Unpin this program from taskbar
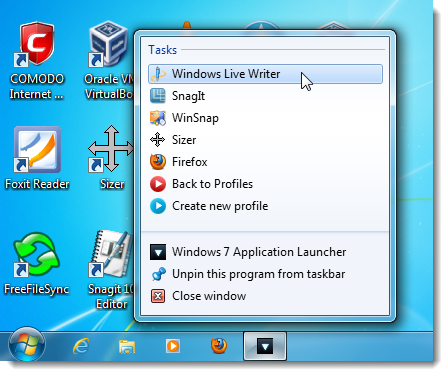 [x=265, y=274]
